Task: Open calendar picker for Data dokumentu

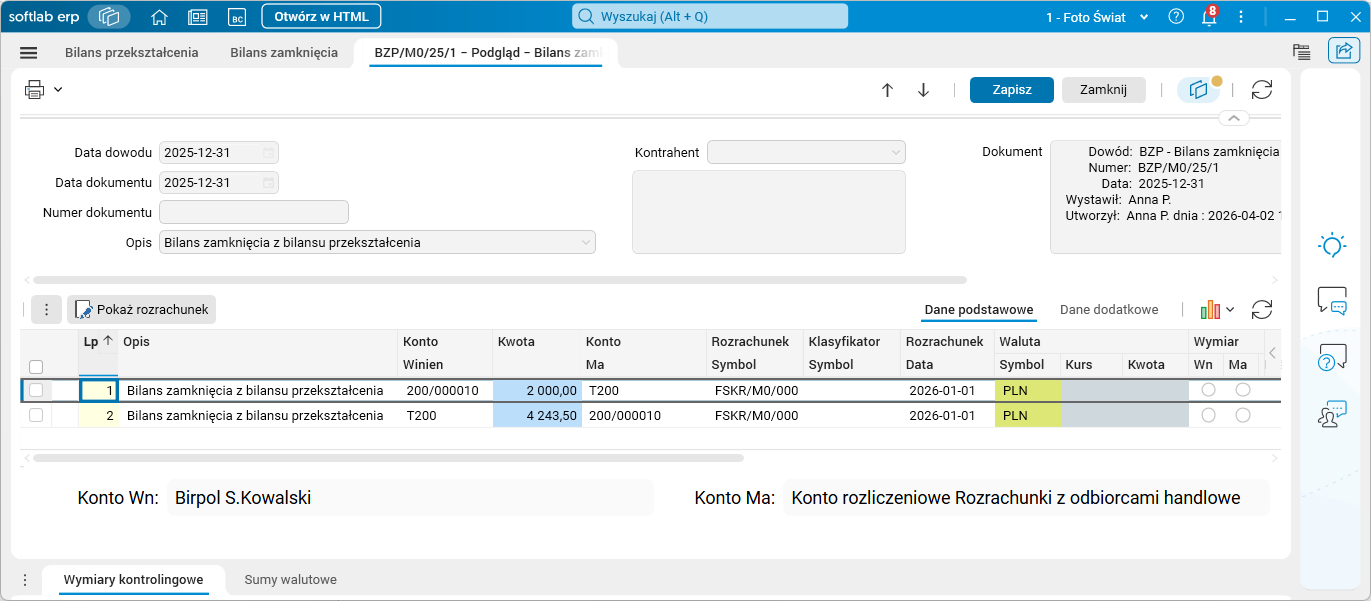Action: tap(268, 183)
